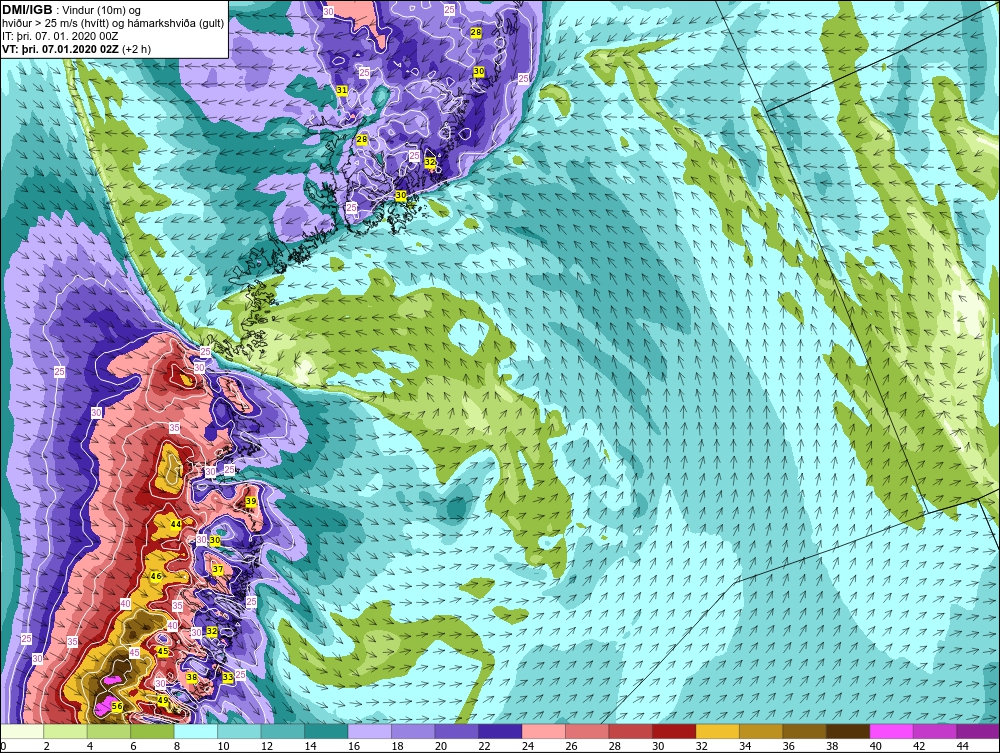
Task: Select the magenta swatch between 40 and 42
Action: point(891,731)
